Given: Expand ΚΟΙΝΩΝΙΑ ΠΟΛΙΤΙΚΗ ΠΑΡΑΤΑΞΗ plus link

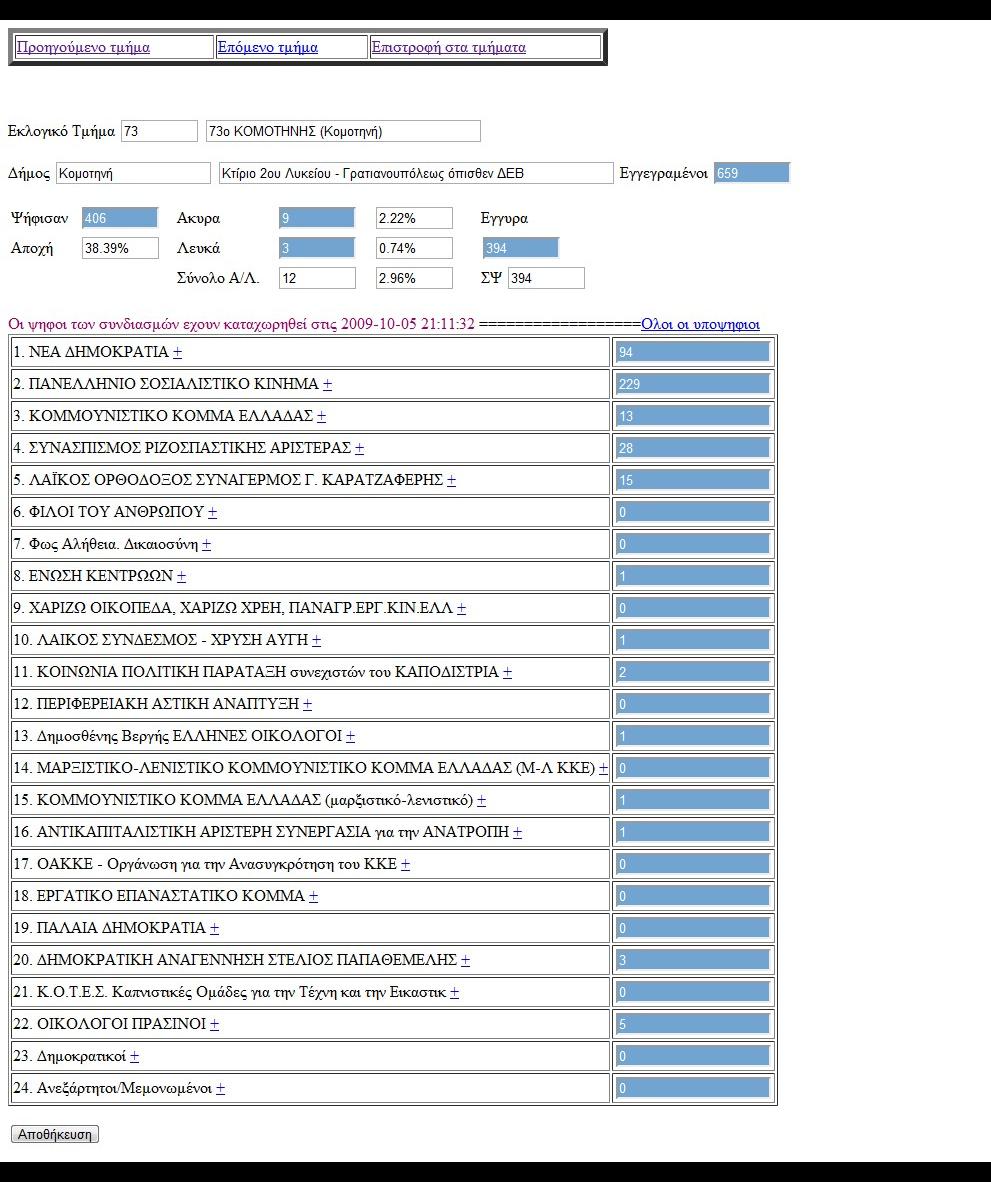Looking at the screenshot, I should coord(507,672).
